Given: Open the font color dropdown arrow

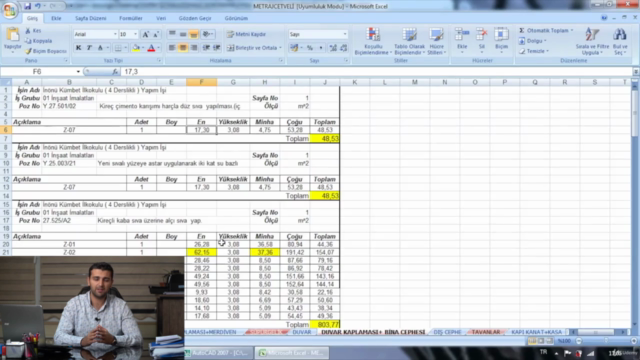Looking at the screenshot, I should (x=158, y=48).
